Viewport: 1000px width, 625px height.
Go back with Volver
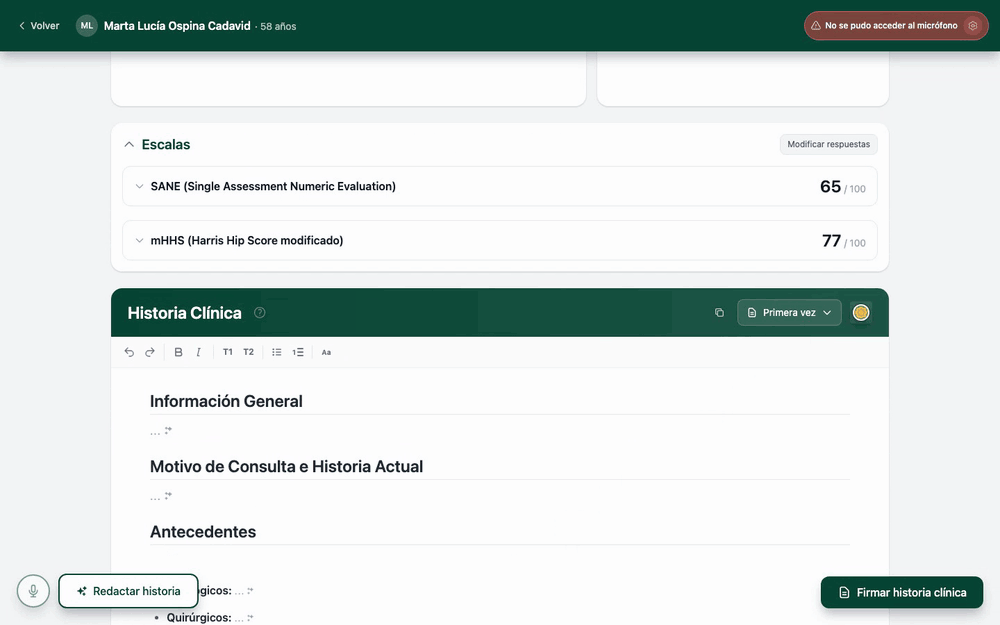[x=39, y=26]
